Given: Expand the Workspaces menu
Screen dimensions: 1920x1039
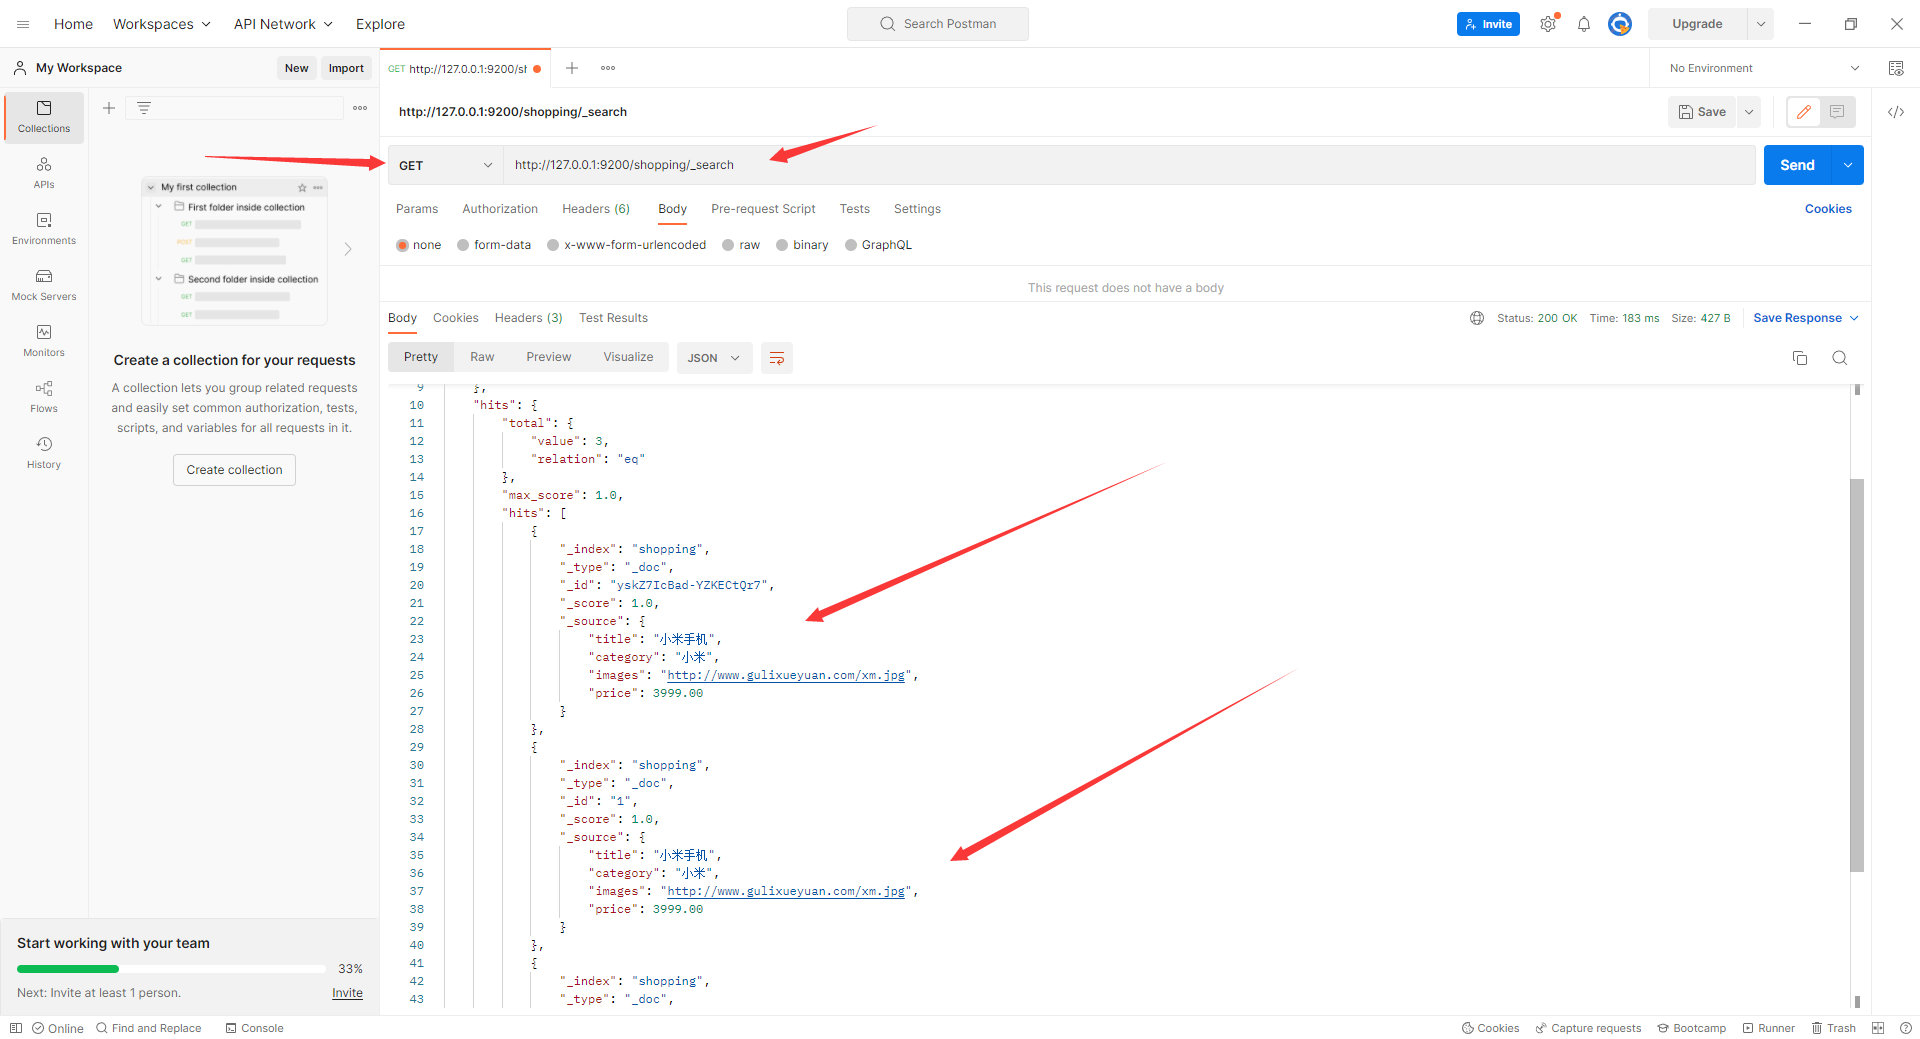Looking at the screenshot, I should (162, 24).
